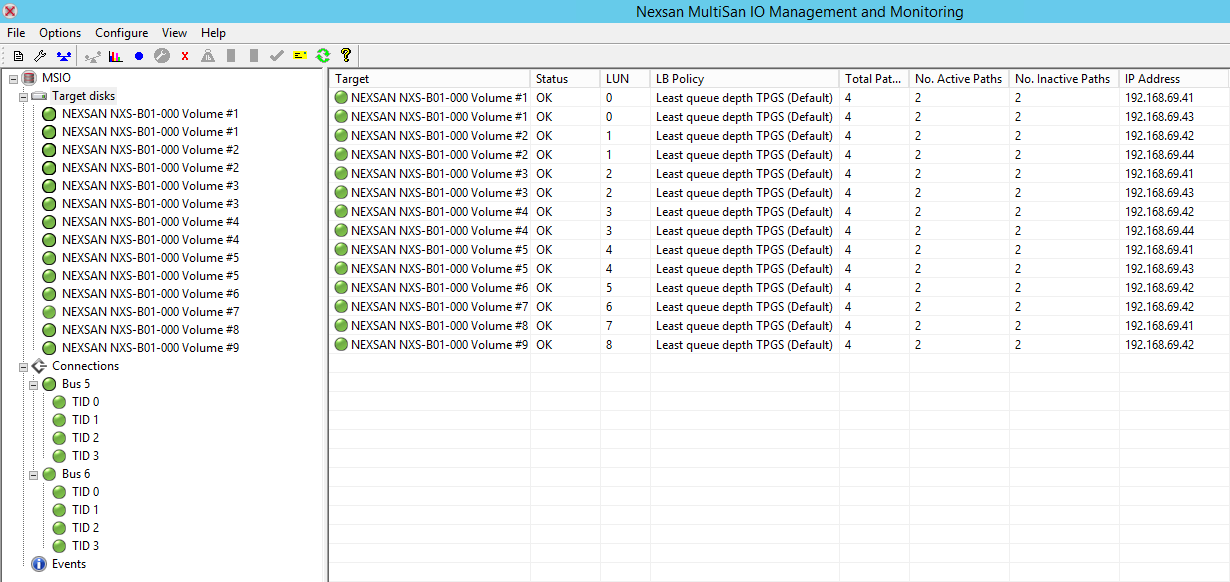
Task: Select TID 2 under Bus 6
Action: pos(85,528)
